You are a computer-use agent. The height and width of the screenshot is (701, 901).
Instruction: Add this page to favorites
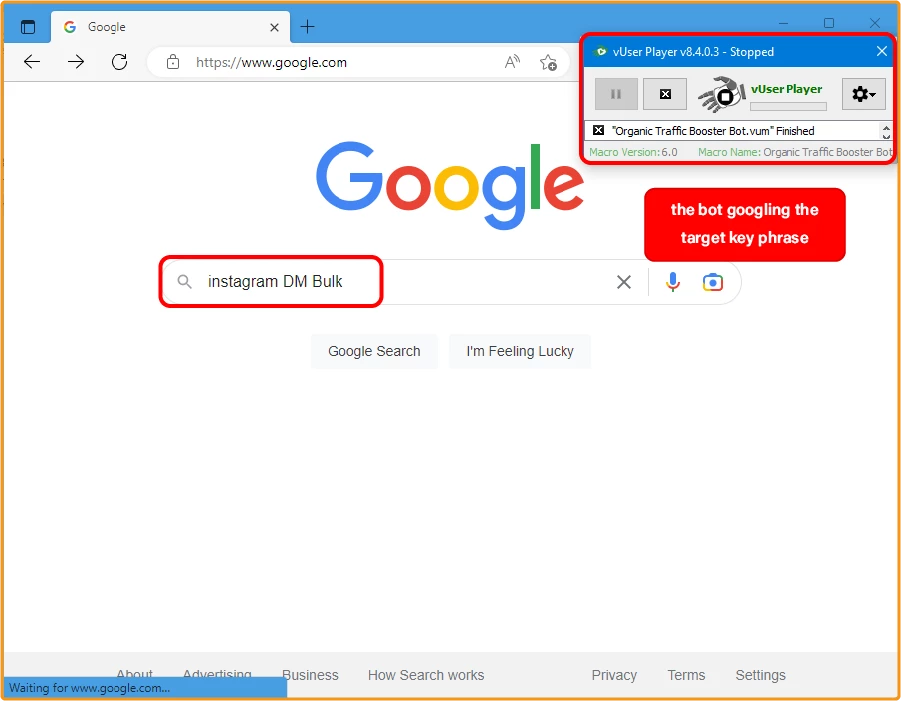pos(548,62)
